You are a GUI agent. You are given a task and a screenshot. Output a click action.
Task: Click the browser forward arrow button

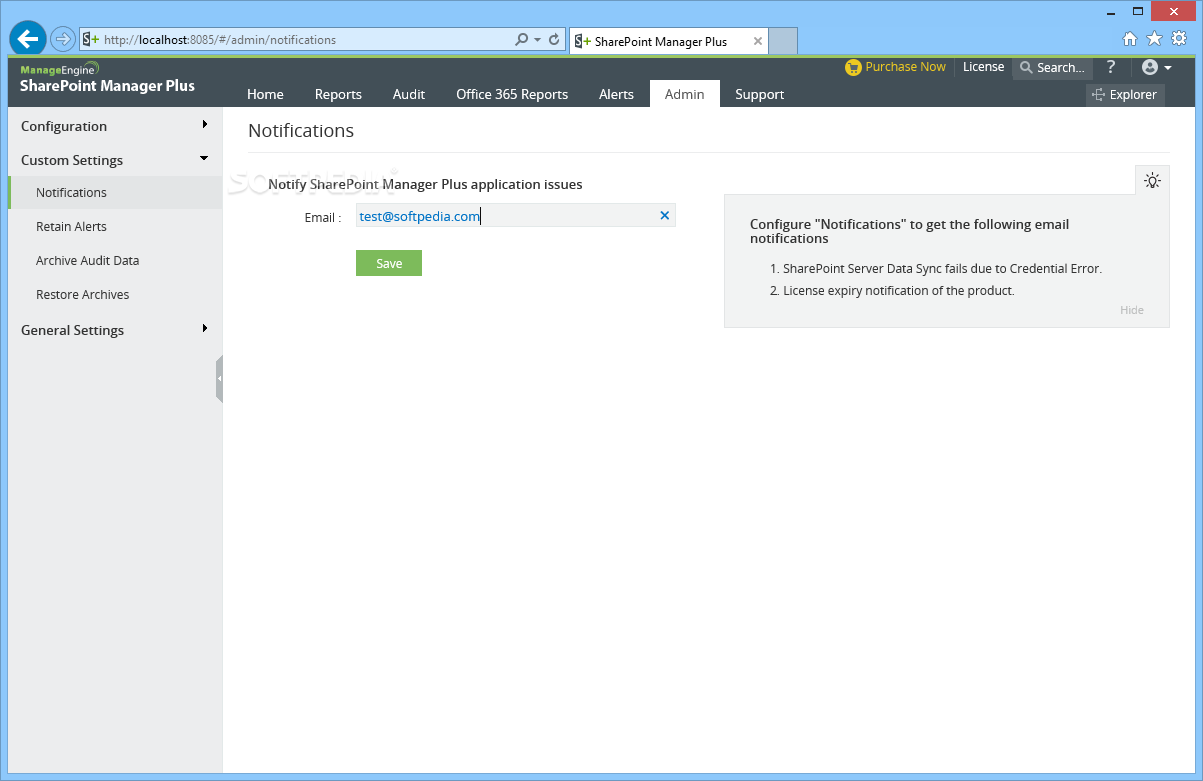click(x=63, y=40)
